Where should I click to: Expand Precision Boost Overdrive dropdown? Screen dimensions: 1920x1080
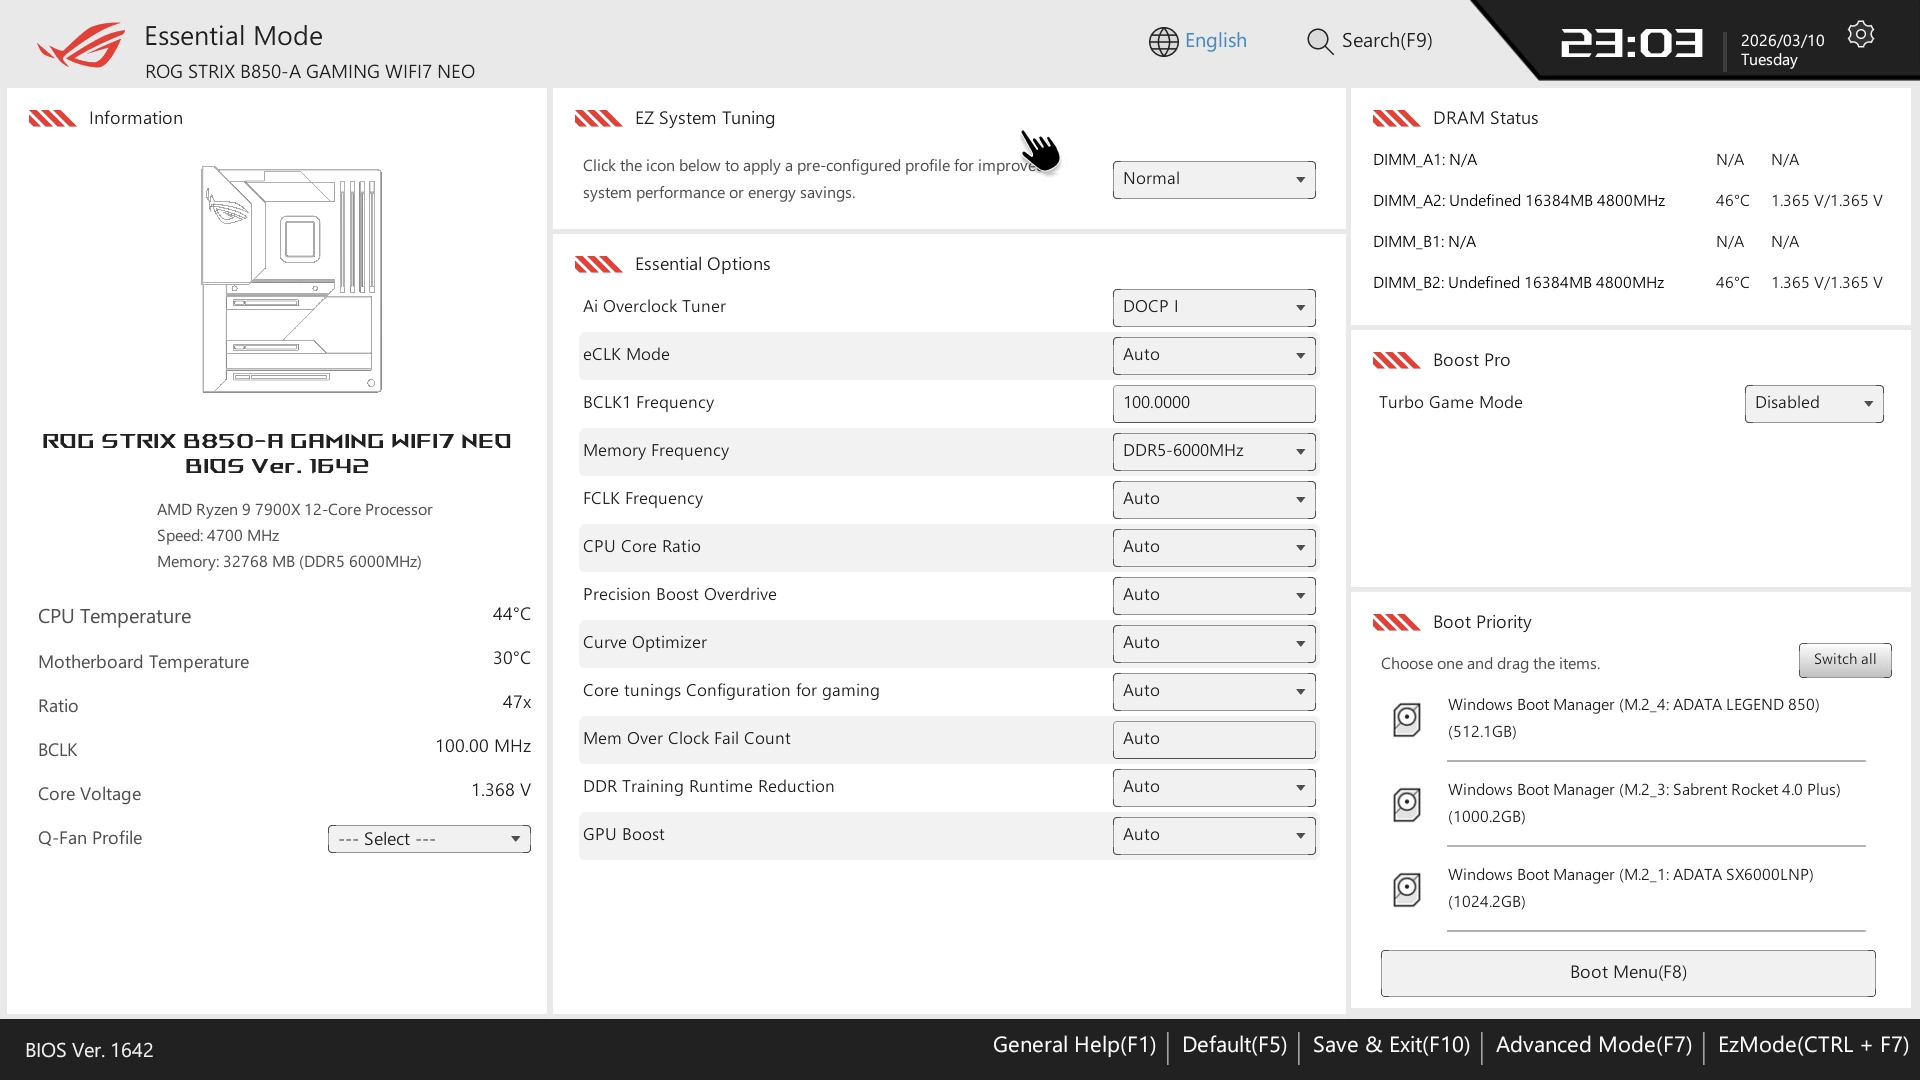click(1213, 595)
